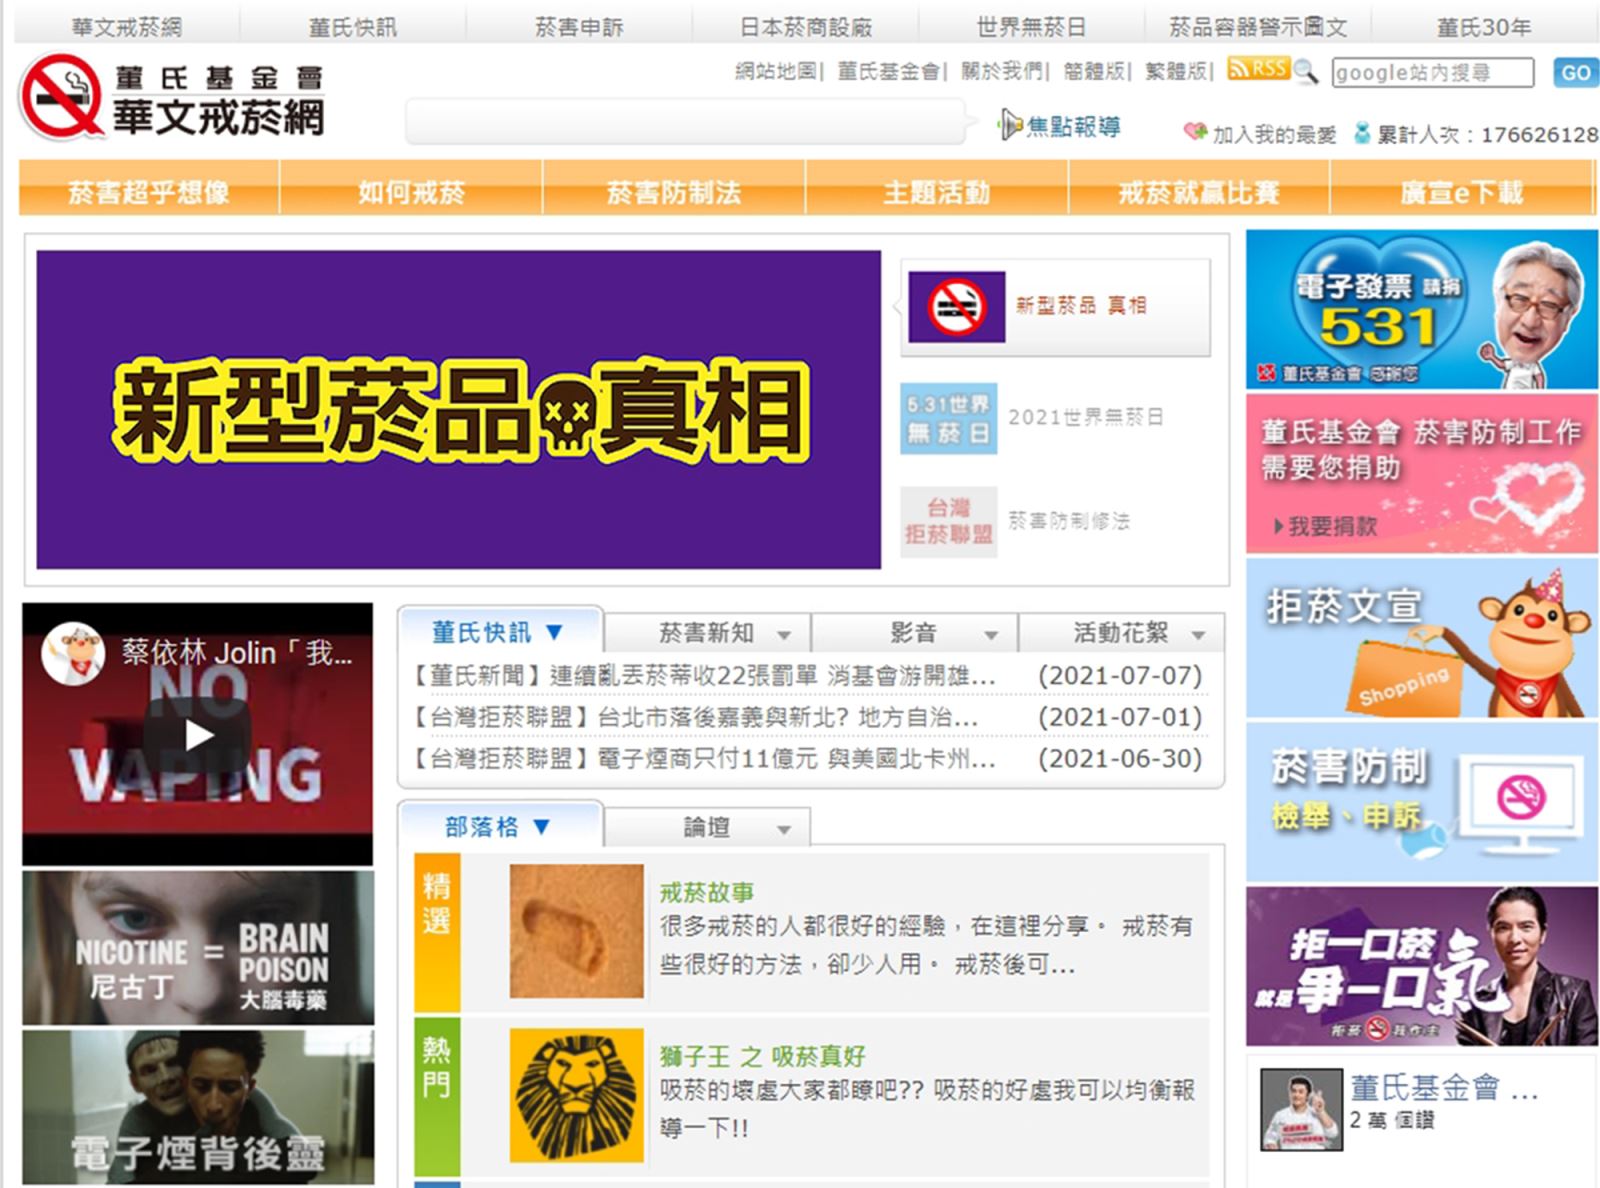Open the 戒菸故事 footprint image
The width and height of the screenshot is (1600, 1188).
click(x=577, y=931)
